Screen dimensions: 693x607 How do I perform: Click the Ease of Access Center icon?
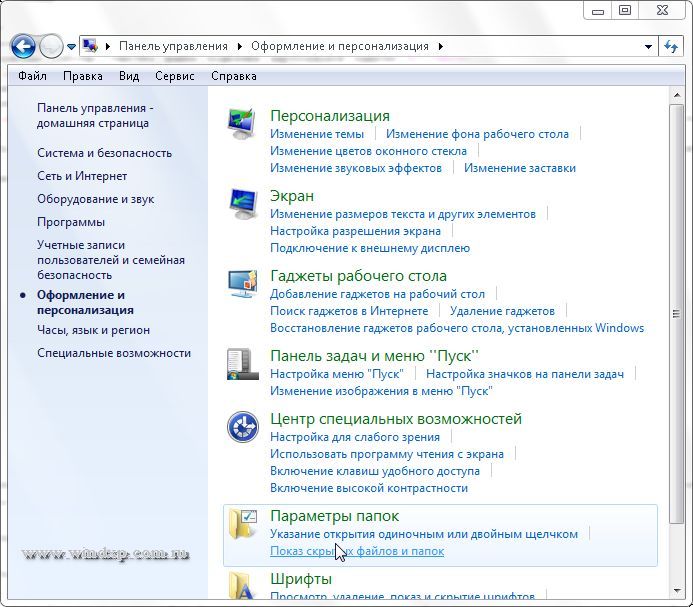tap(243, 427)
